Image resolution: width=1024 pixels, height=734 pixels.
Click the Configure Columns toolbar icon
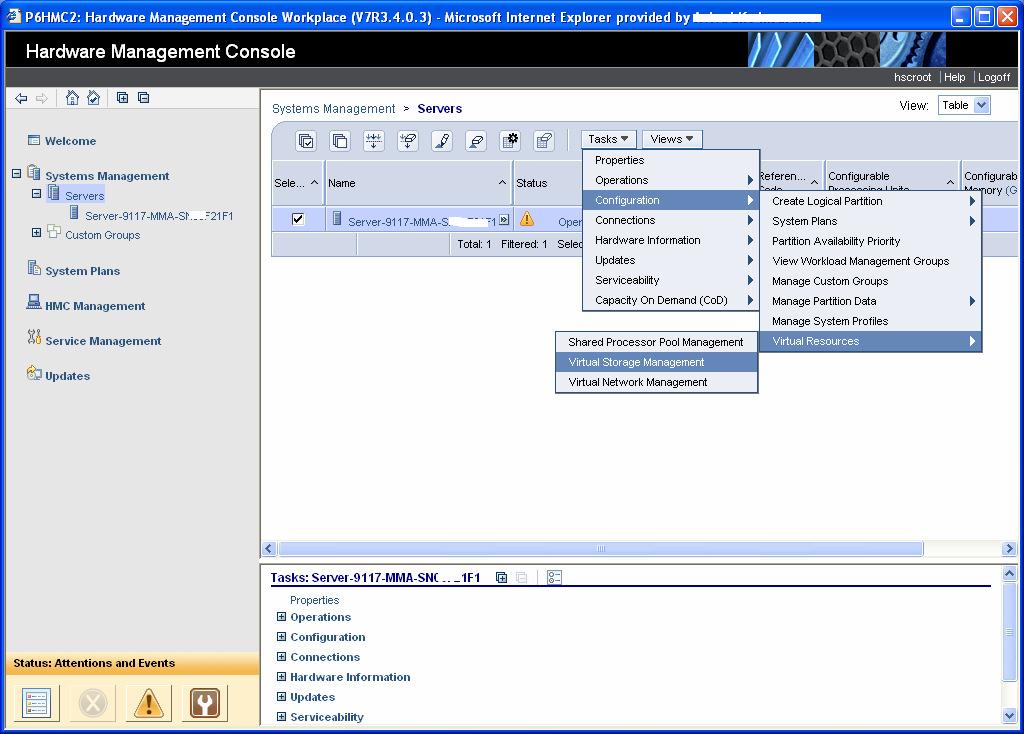click(510, 140)
